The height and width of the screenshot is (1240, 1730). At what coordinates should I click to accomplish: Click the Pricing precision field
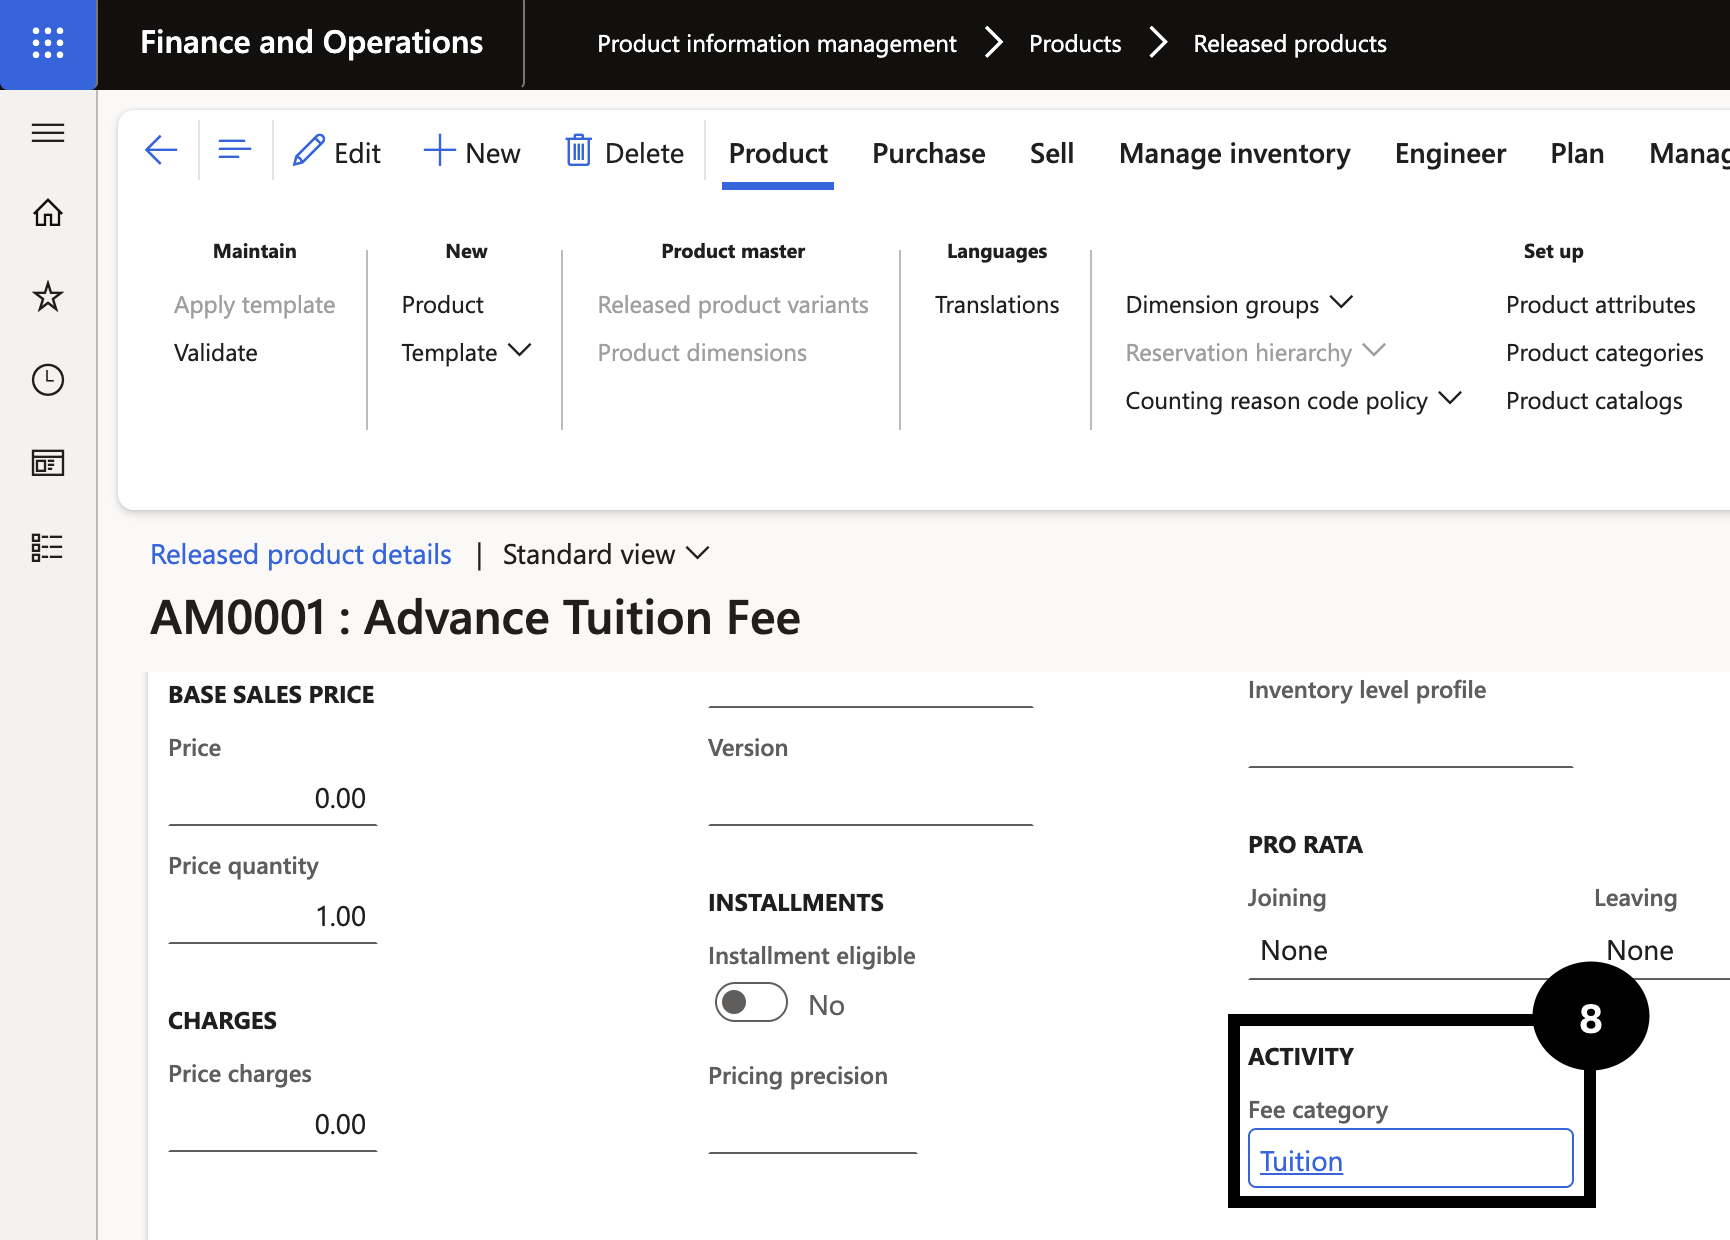[813, 1127]
